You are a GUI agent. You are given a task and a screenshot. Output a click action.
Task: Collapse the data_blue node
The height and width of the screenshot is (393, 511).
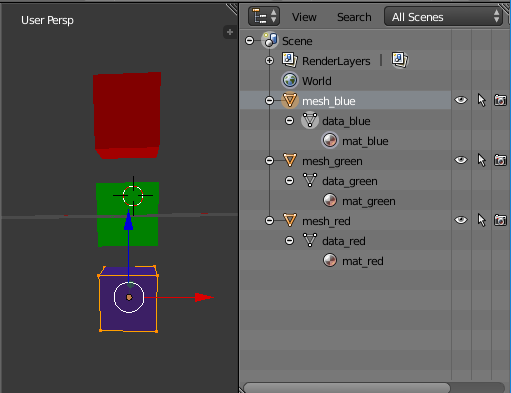(x=289, y=120)
